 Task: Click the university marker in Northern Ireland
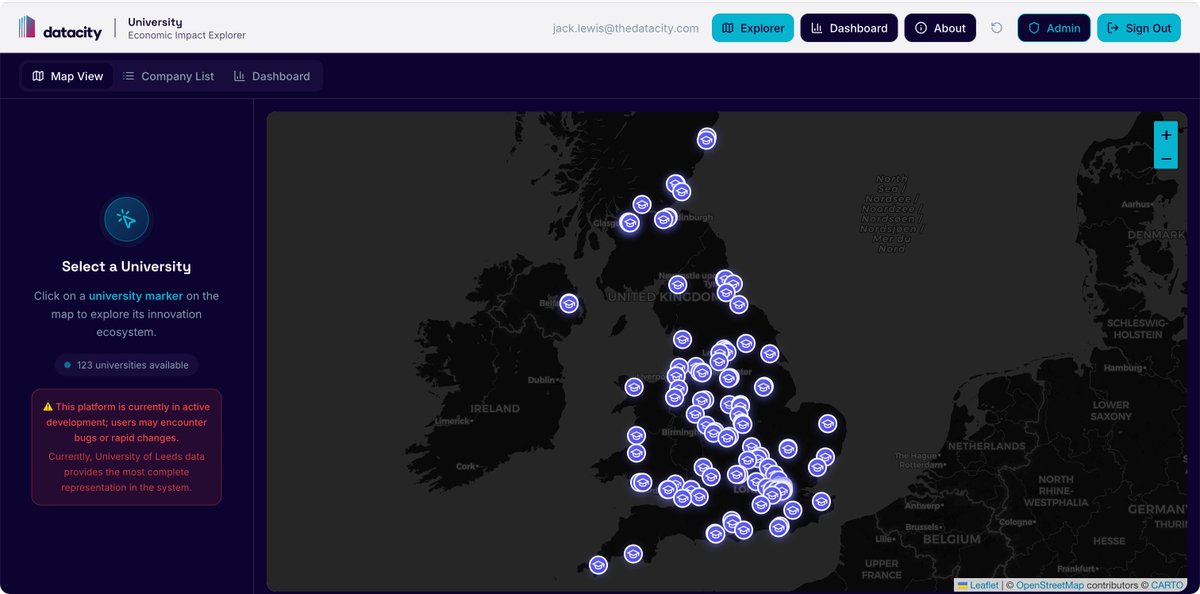pyautogui.click(x=569, y=302)
